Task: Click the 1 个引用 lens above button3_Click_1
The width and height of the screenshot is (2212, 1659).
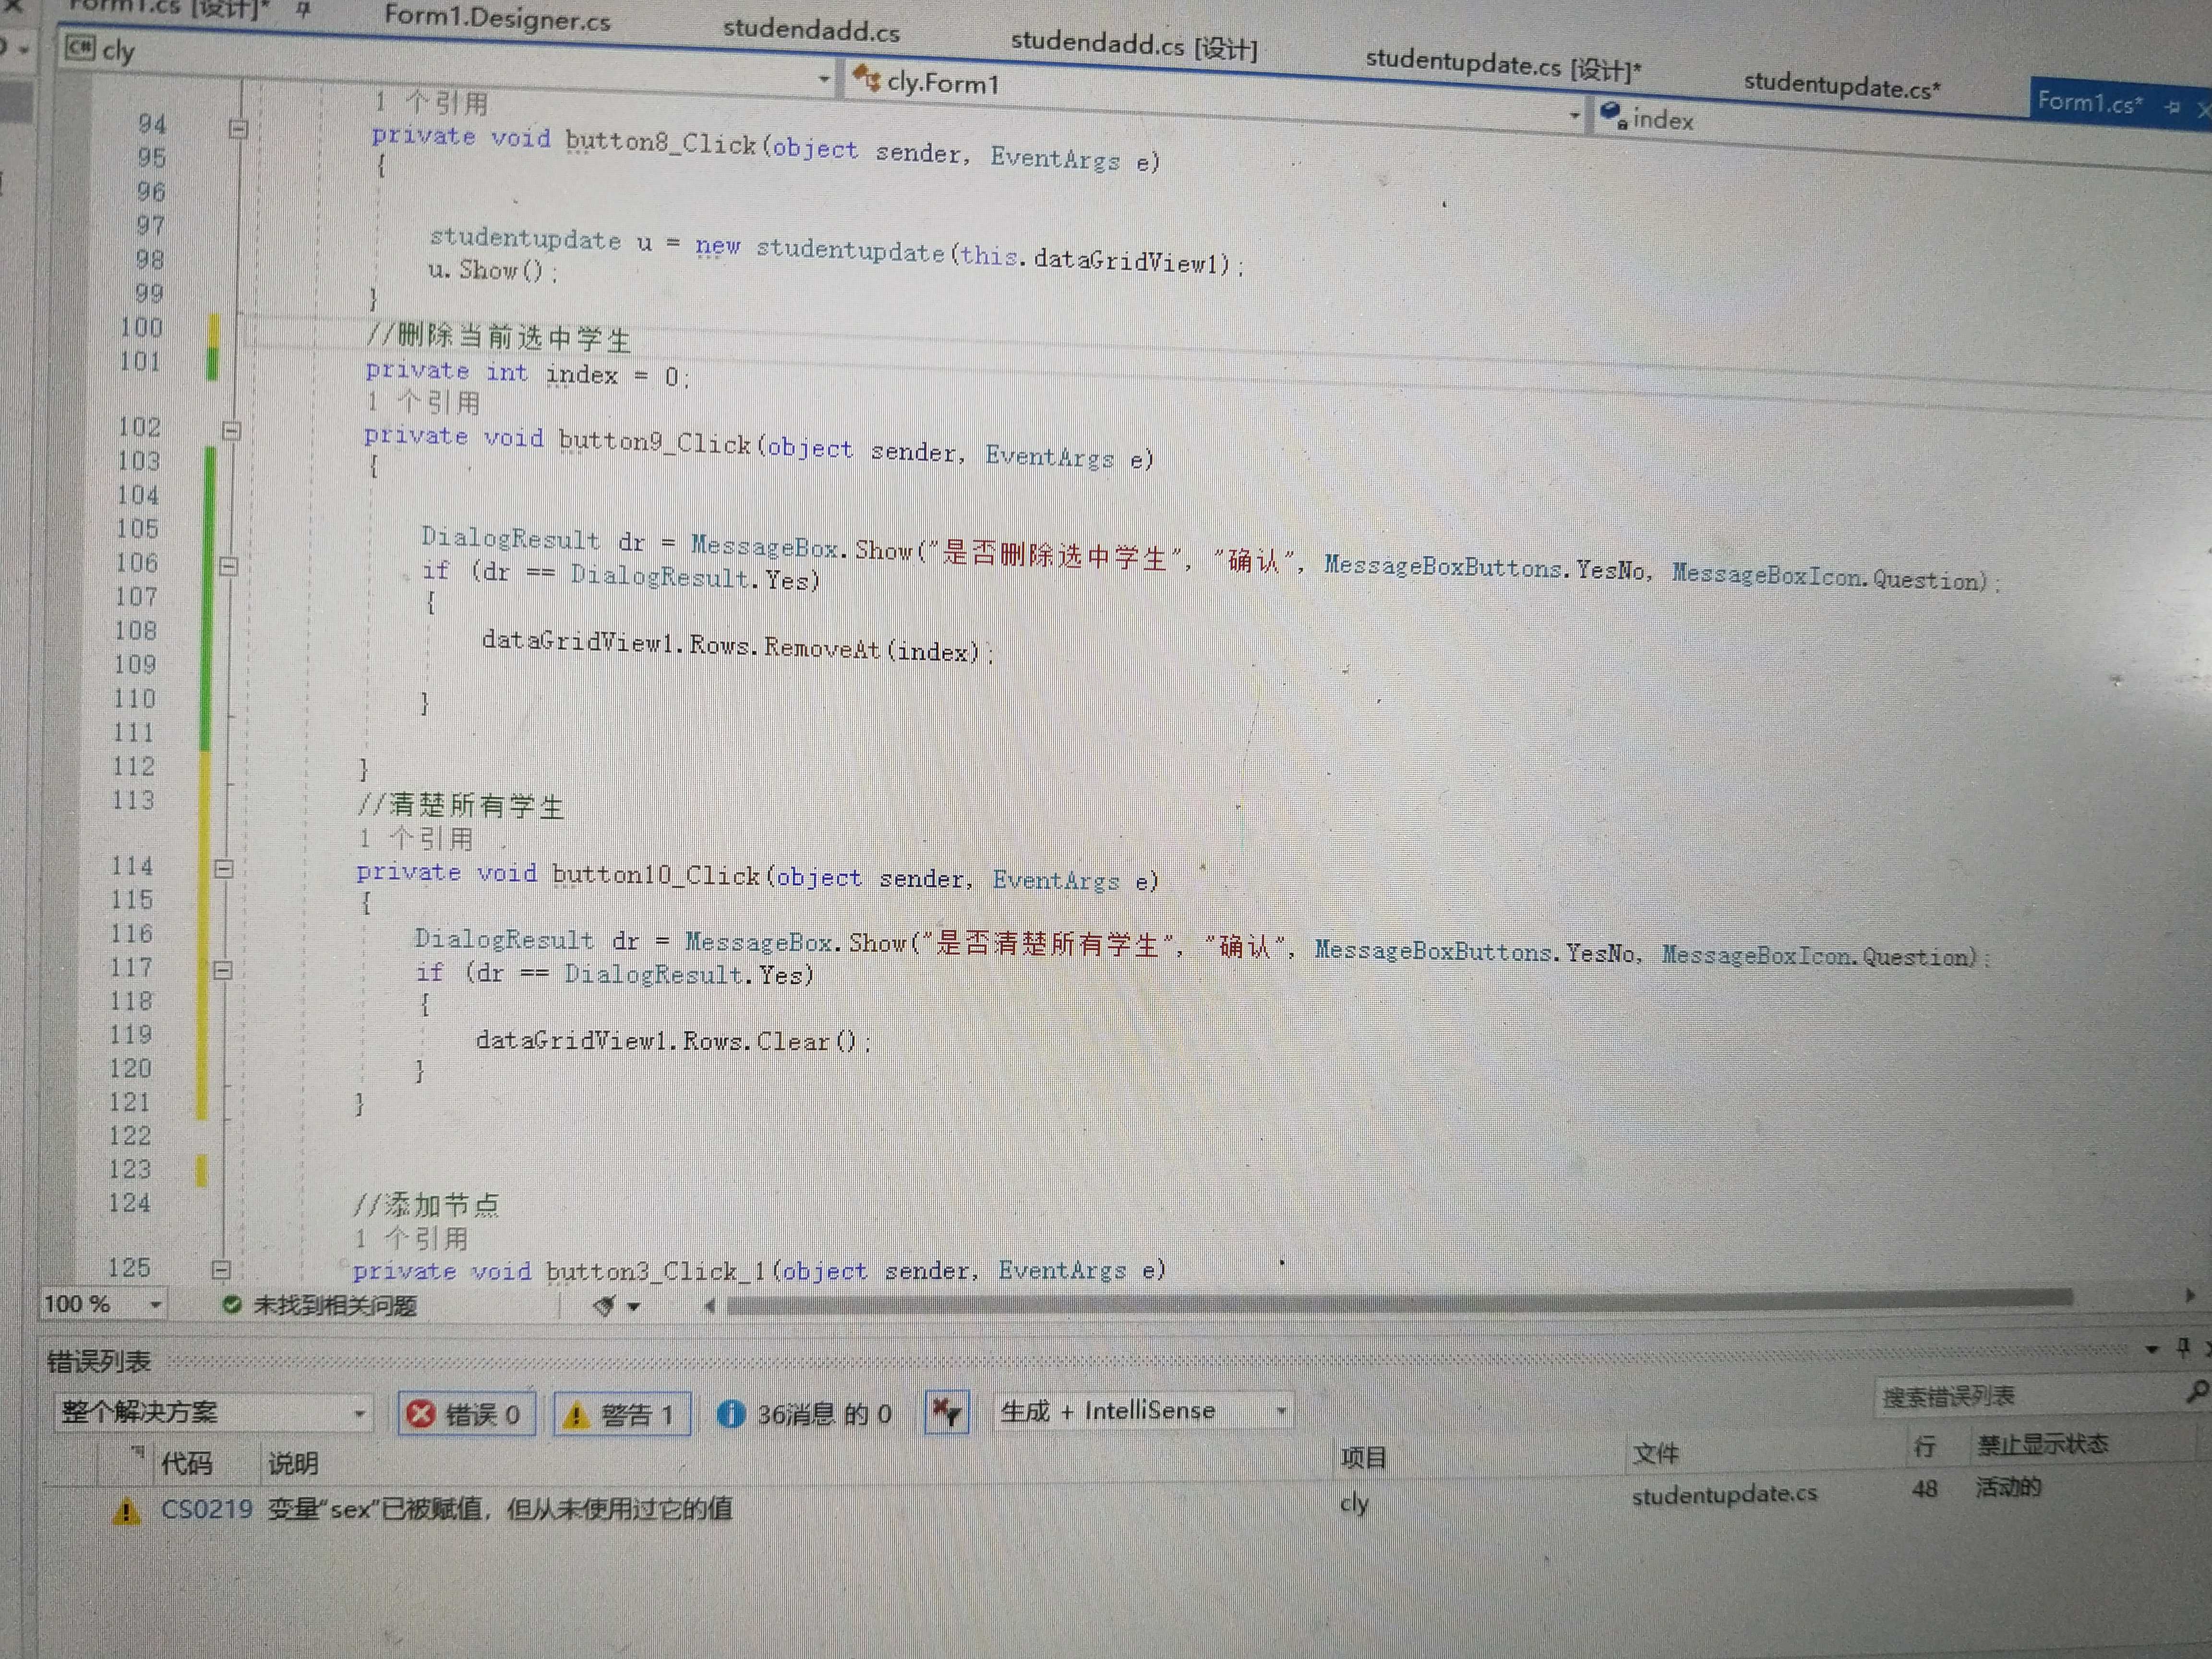Action: point(411,1238)
